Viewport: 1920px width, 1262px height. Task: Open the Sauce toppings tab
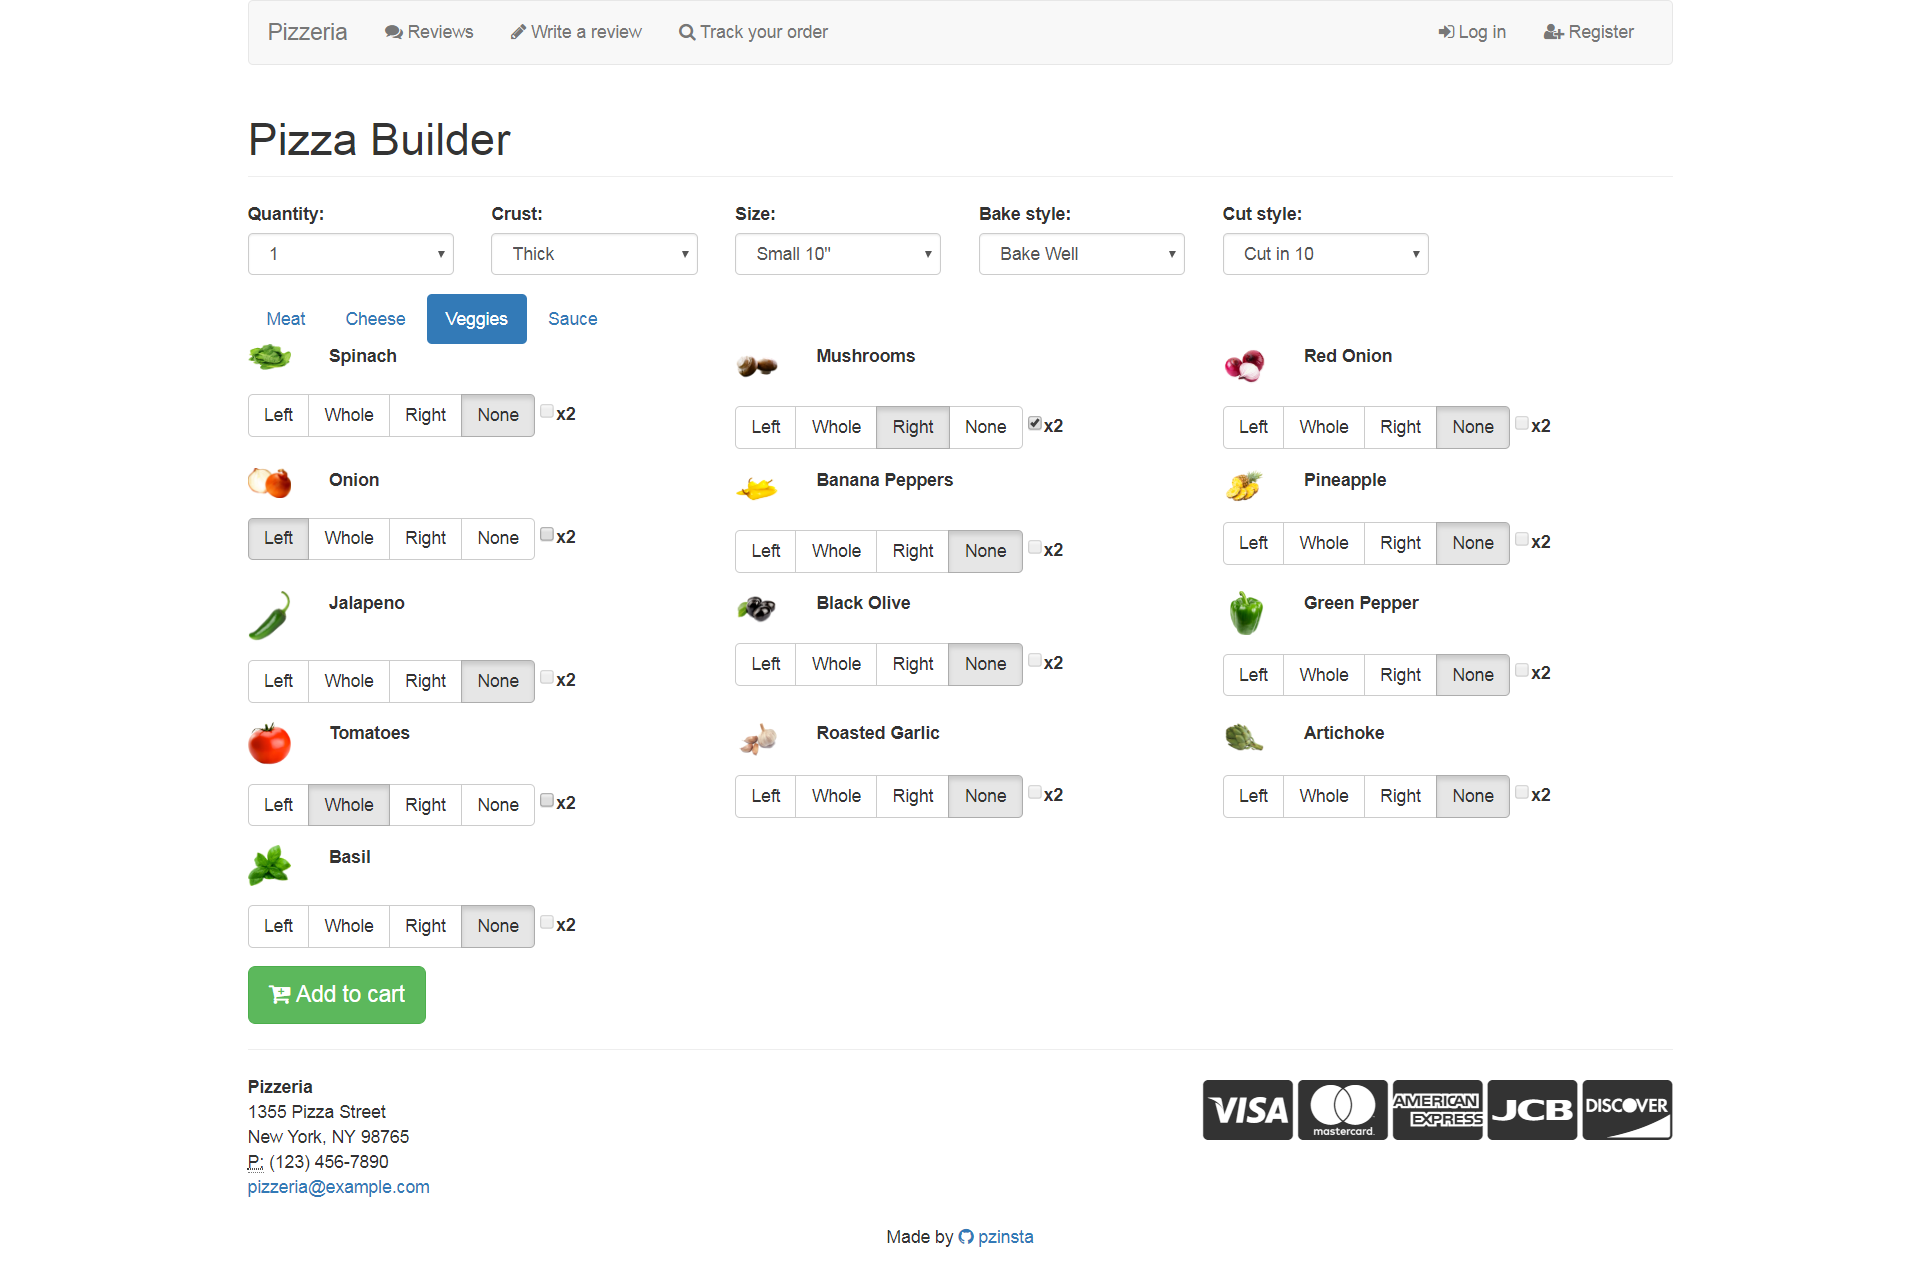coord(572,319)
